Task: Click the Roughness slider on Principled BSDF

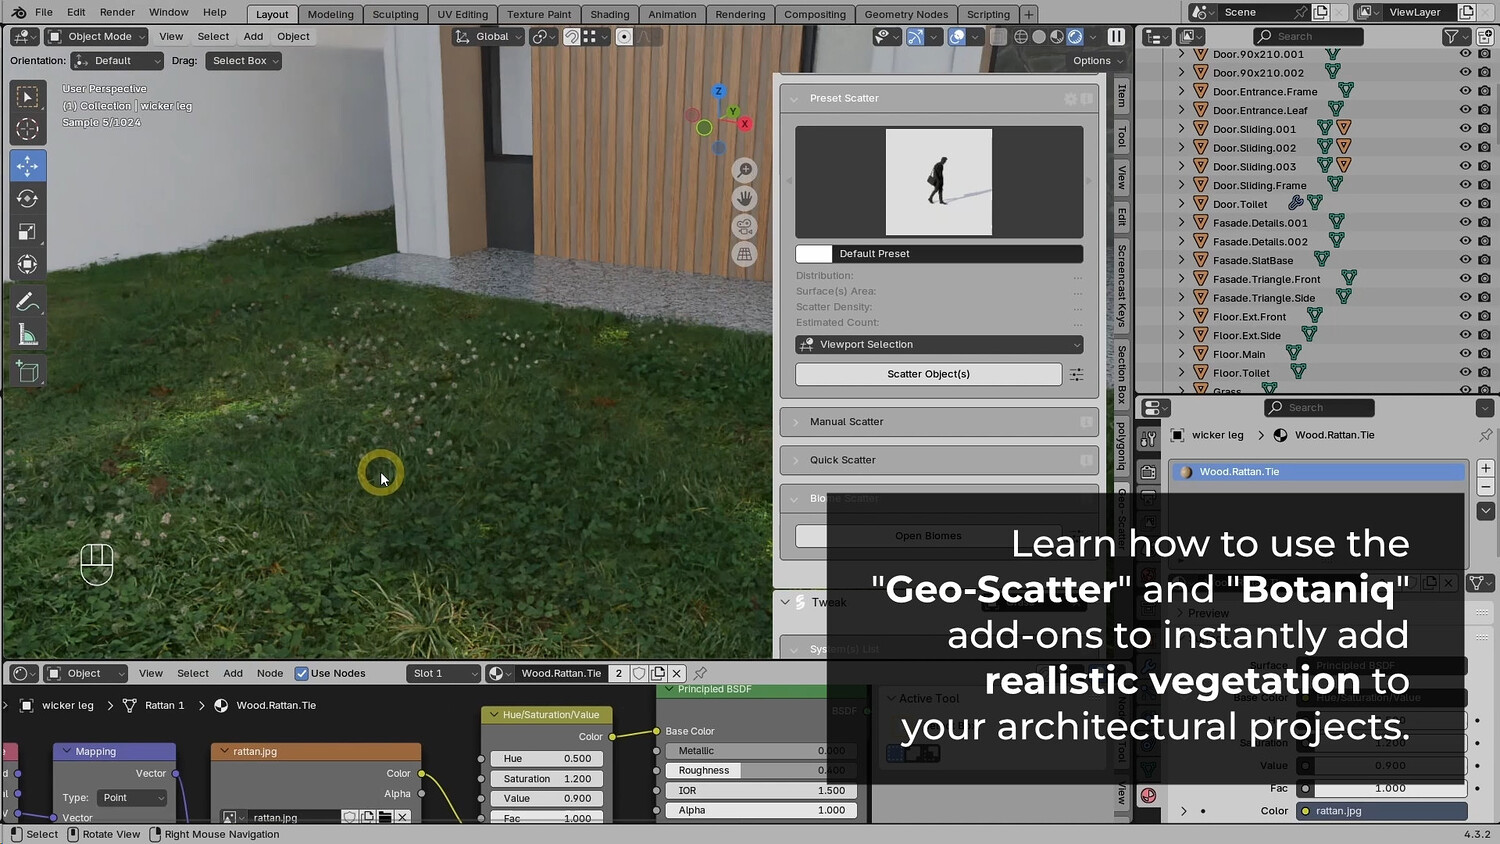Action: (x=762, y=771)
